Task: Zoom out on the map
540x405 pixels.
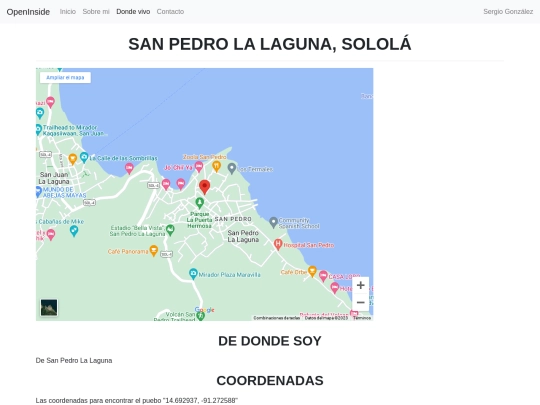Action: [361, 302]
